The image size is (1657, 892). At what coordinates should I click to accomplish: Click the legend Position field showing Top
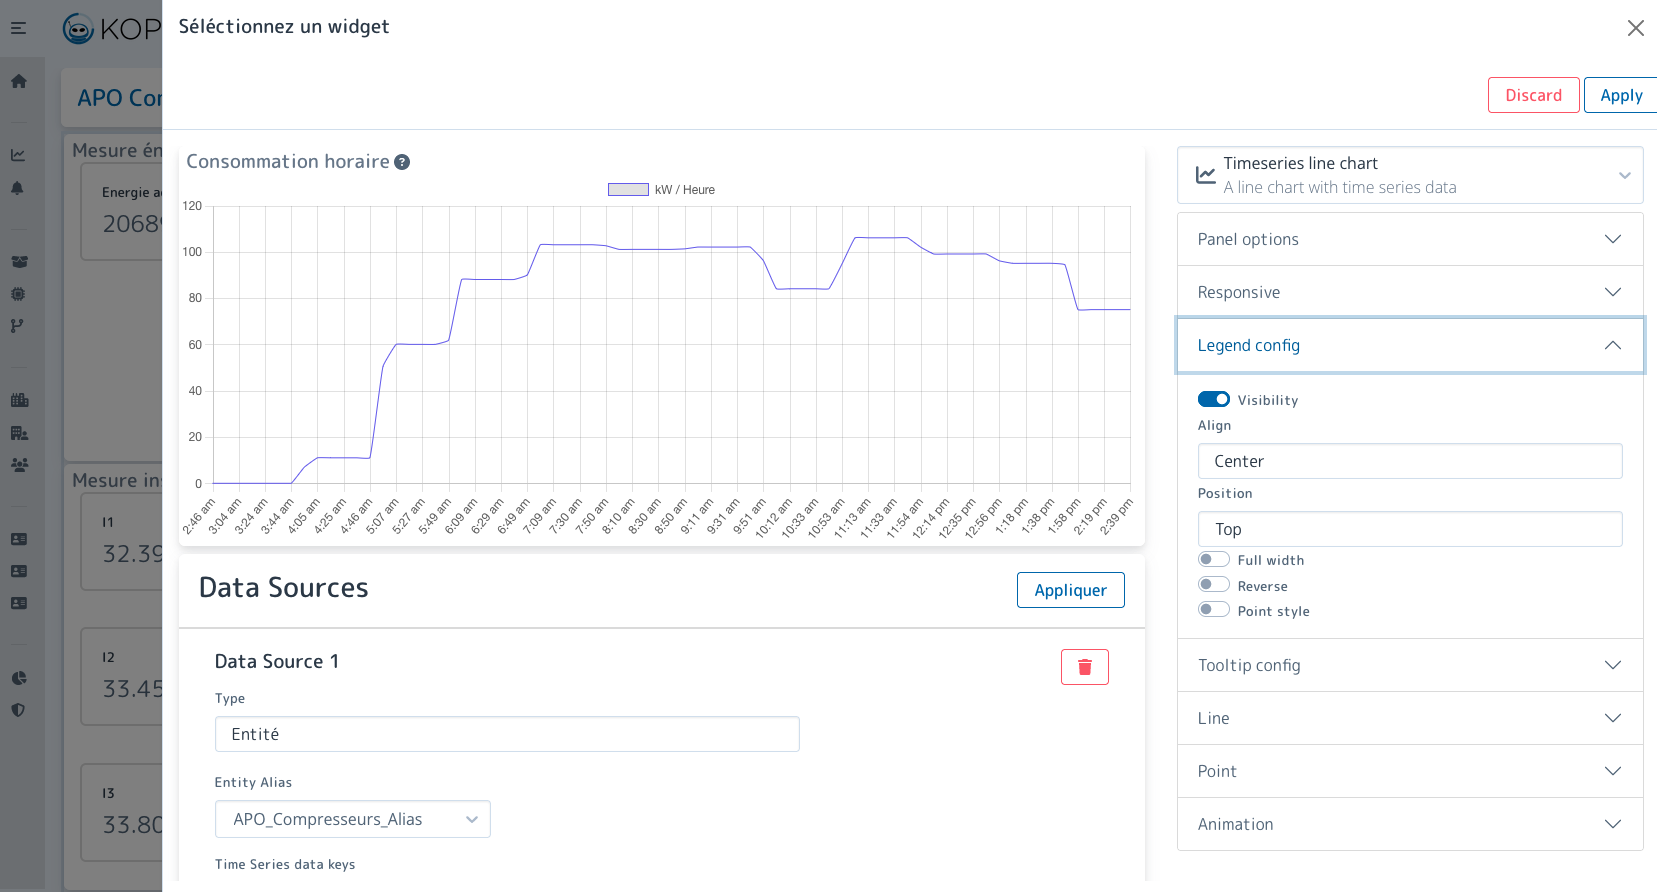[1409, 529]
